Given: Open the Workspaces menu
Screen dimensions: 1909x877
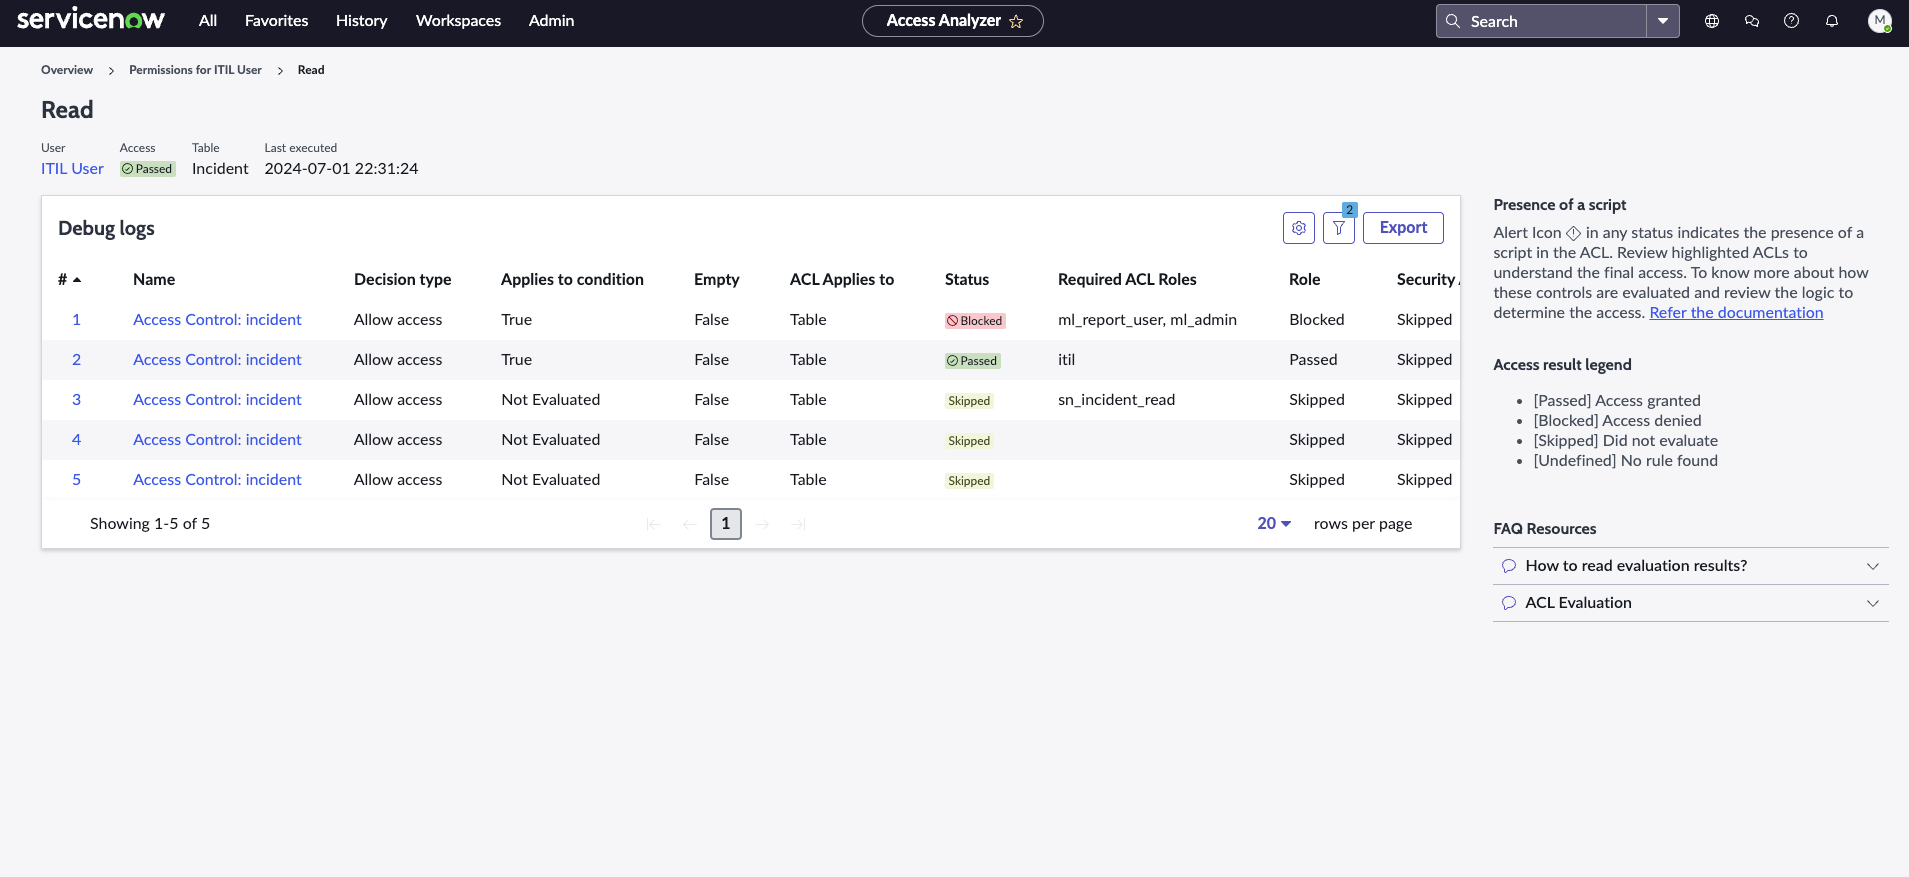Looking at the screenshot, I should pyautogui.click(x=458, y=21).
